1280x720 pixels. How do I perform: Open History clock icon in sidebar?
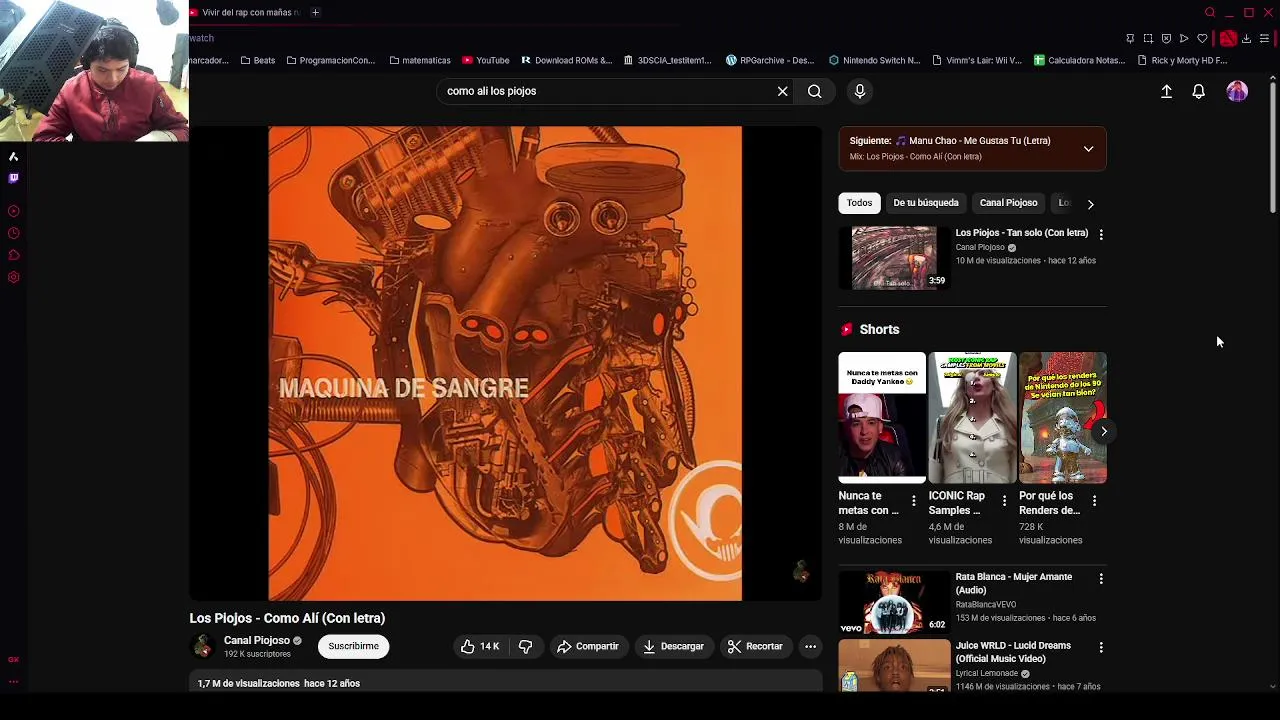pyautogui.click(x=13, y=233)
